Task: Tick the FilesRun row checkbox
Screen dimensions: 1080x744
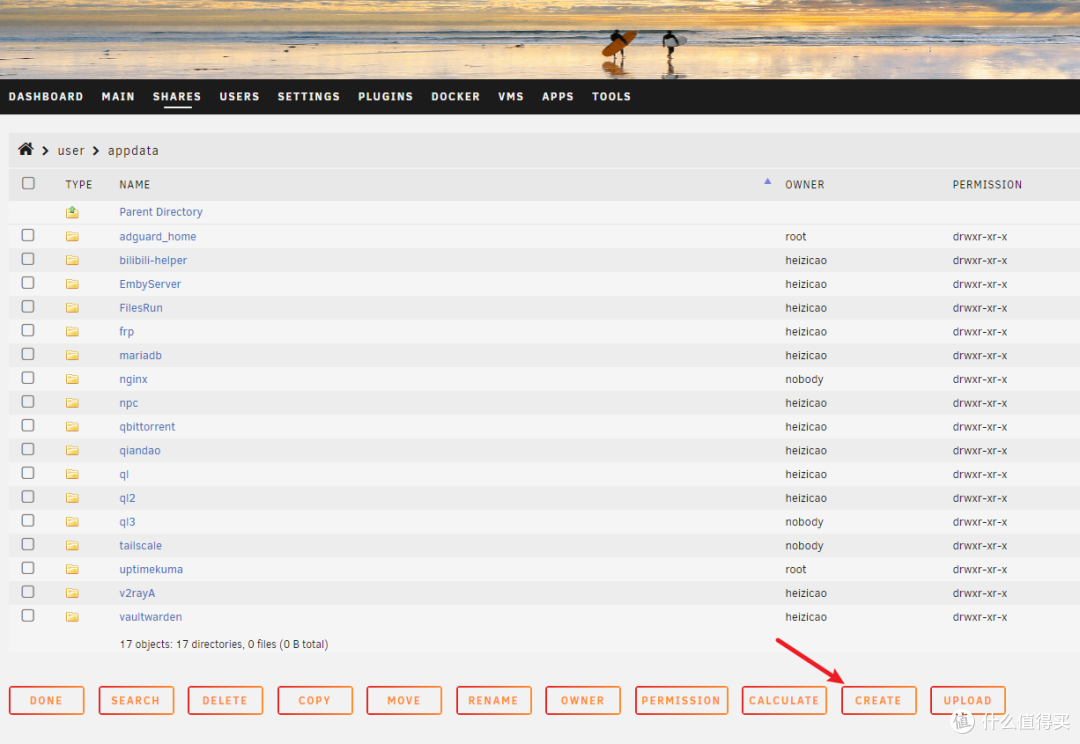Action: tap(28, 307)
